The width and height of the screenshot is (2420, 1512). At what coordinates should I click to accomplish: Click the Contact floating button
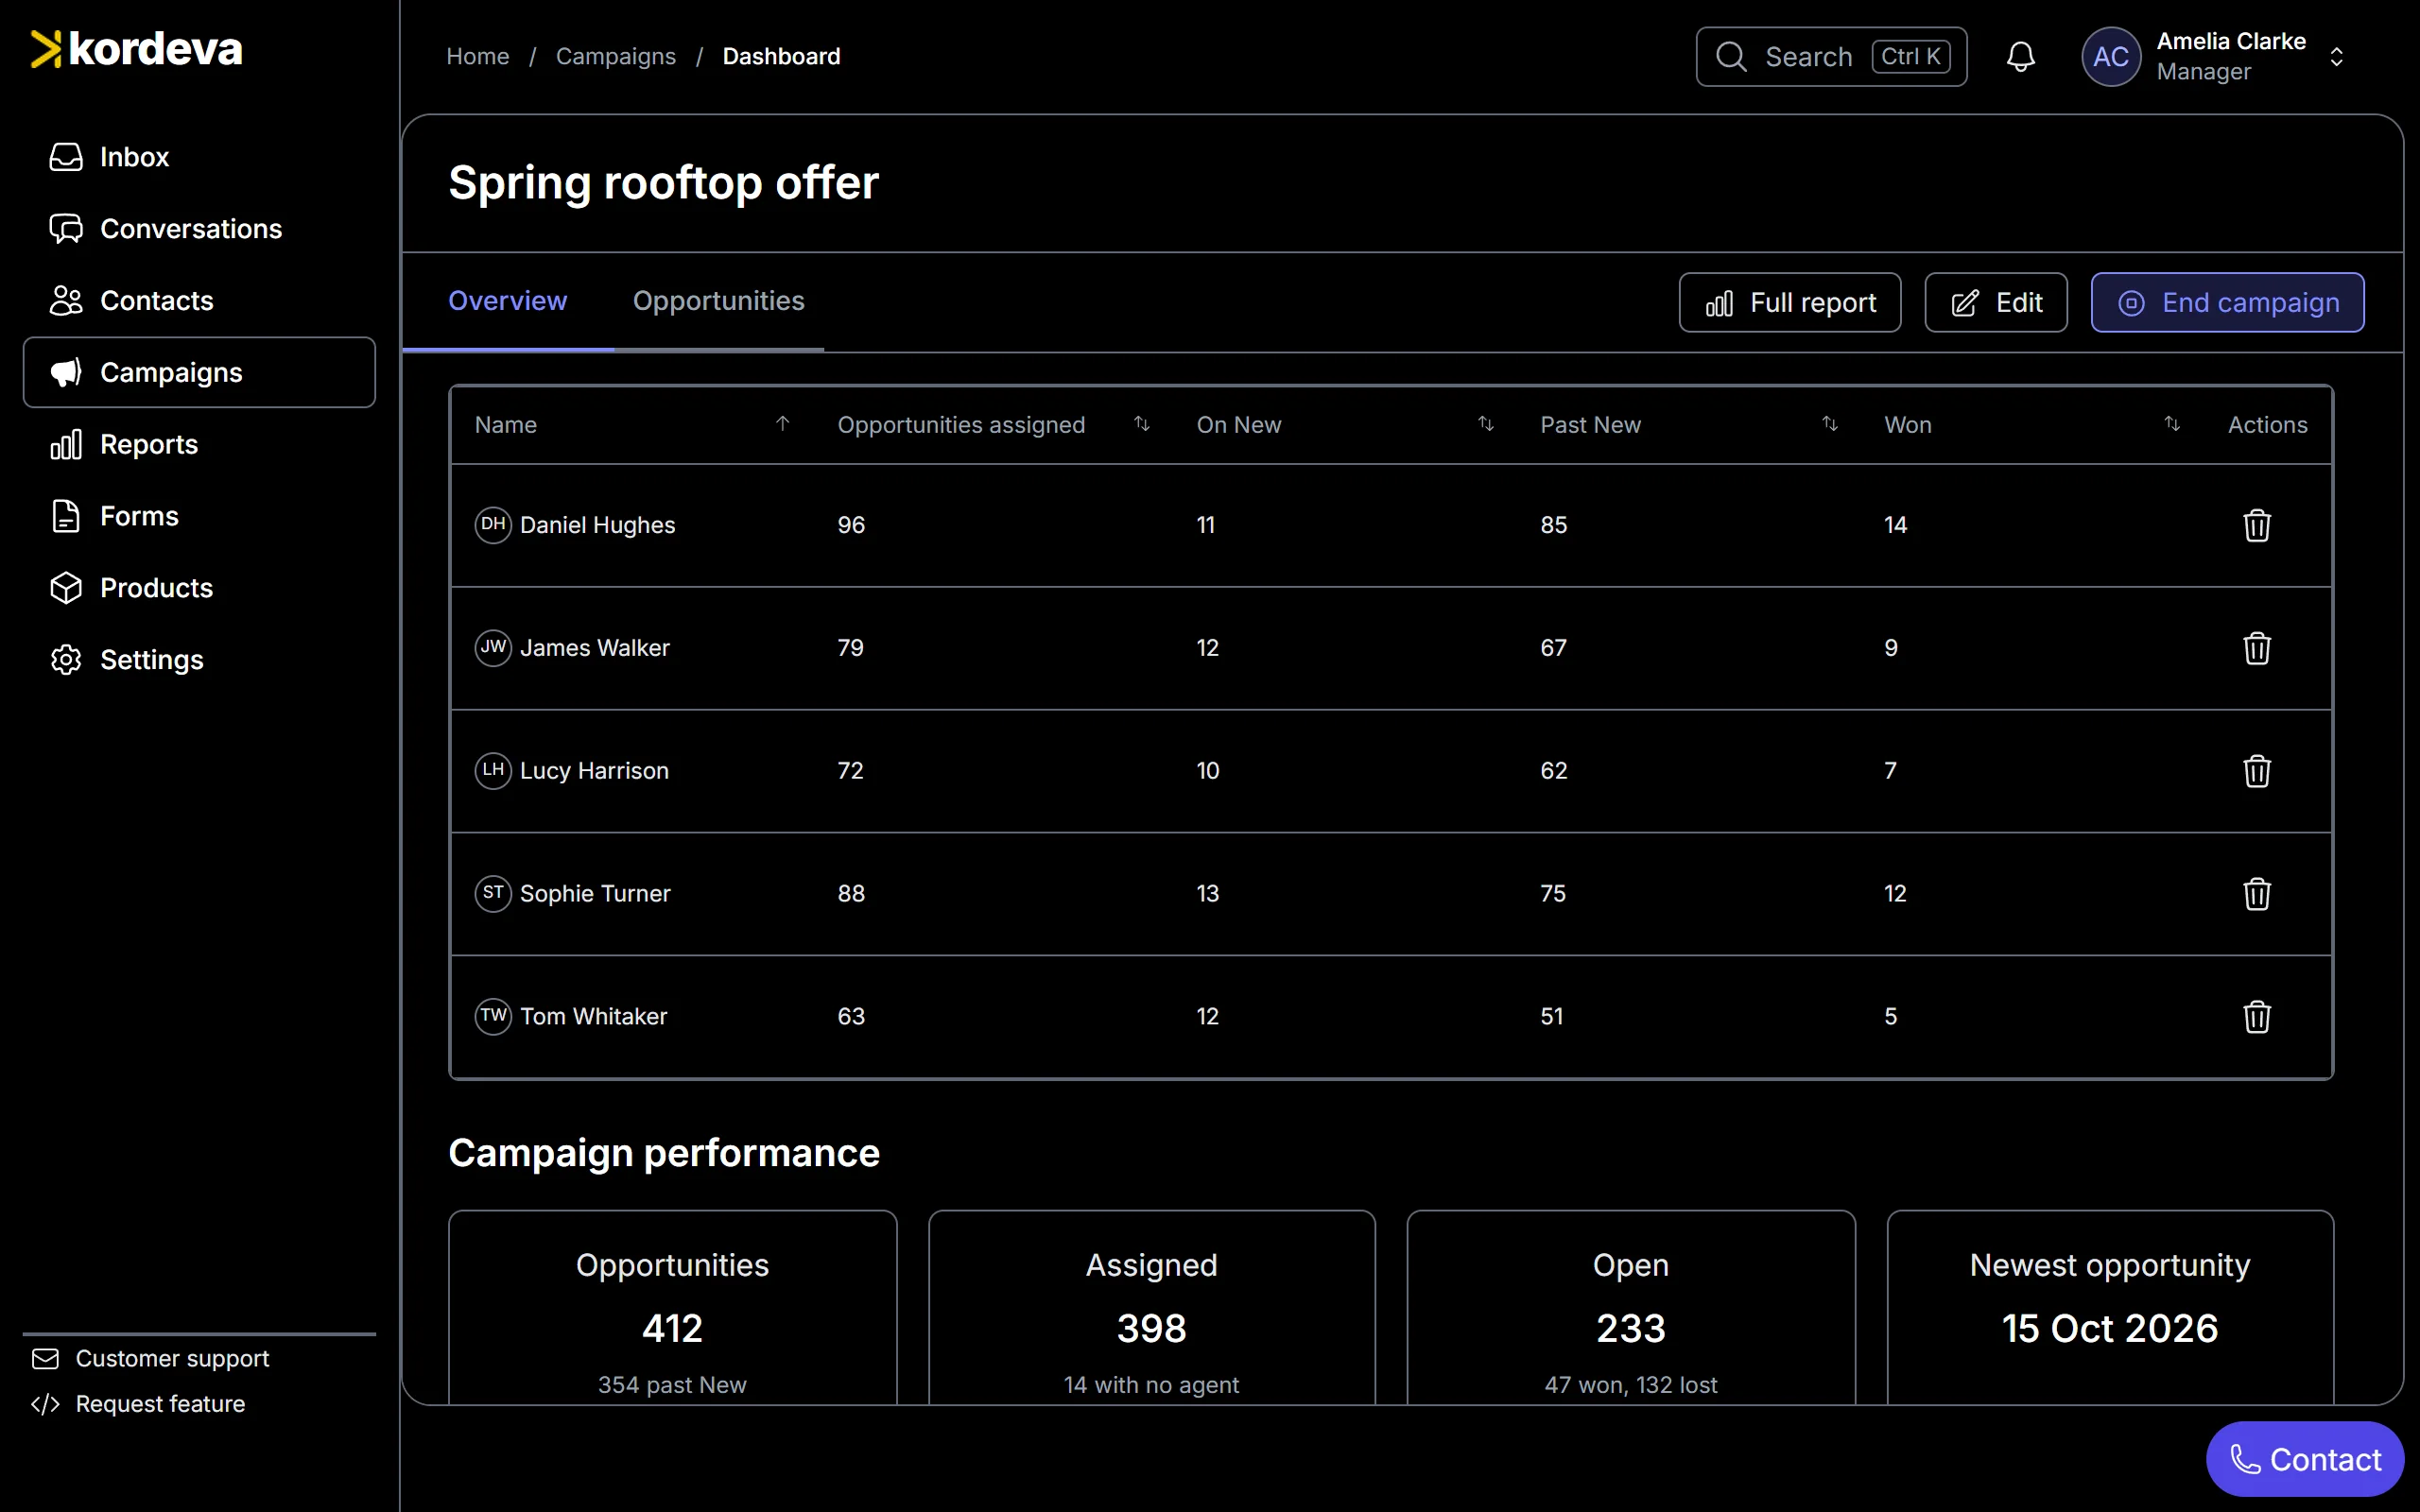pyautogui.click(x=2304, y=1459)
